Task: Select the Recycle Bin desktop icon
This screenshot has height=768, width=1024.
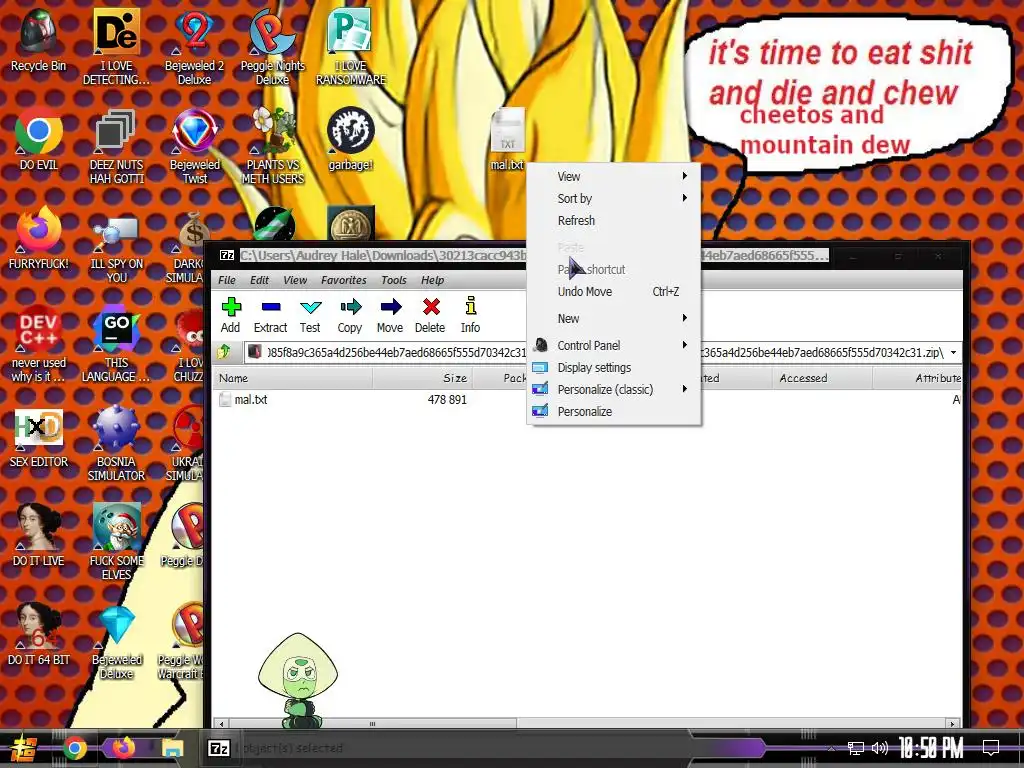Action: point(38,41)
